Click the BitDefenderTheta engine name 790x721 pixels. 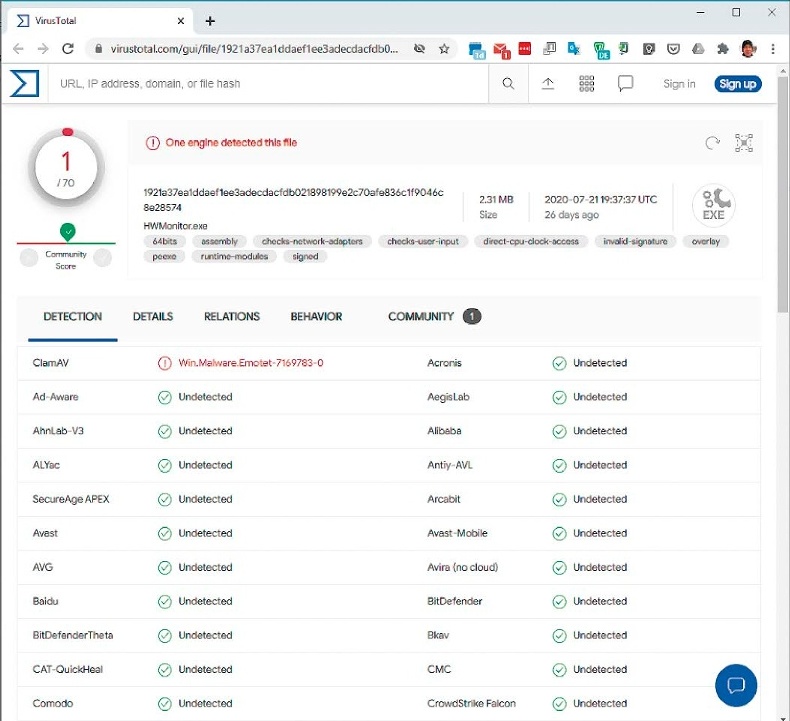pos(73,635)
